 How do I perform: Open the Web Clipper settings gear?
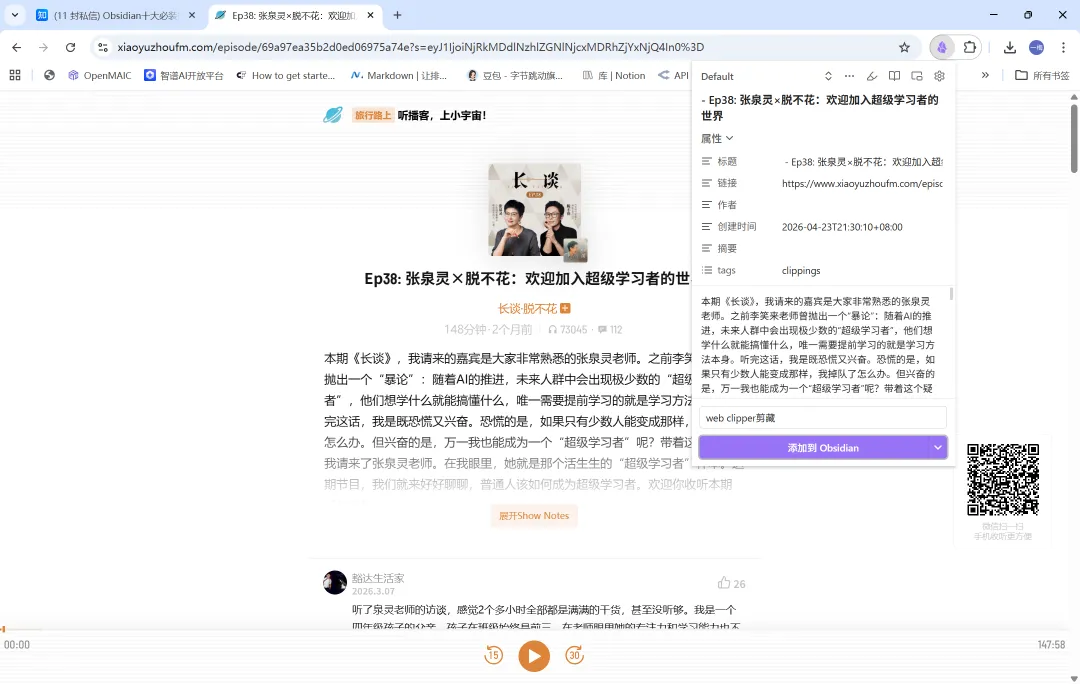point(939,76)
